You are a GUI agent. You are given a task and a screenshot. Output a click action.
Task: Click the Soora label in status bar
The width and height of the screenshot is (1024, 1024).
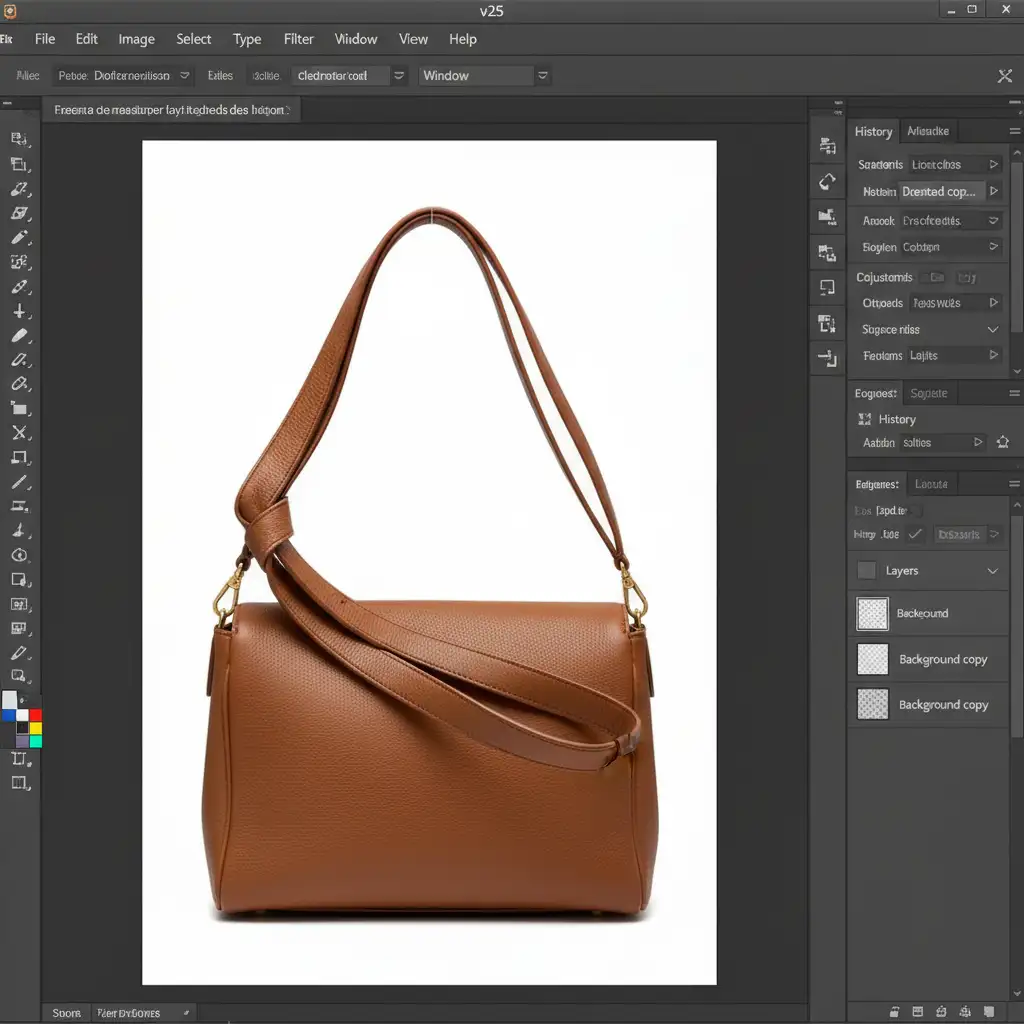tap(66, 1013)
